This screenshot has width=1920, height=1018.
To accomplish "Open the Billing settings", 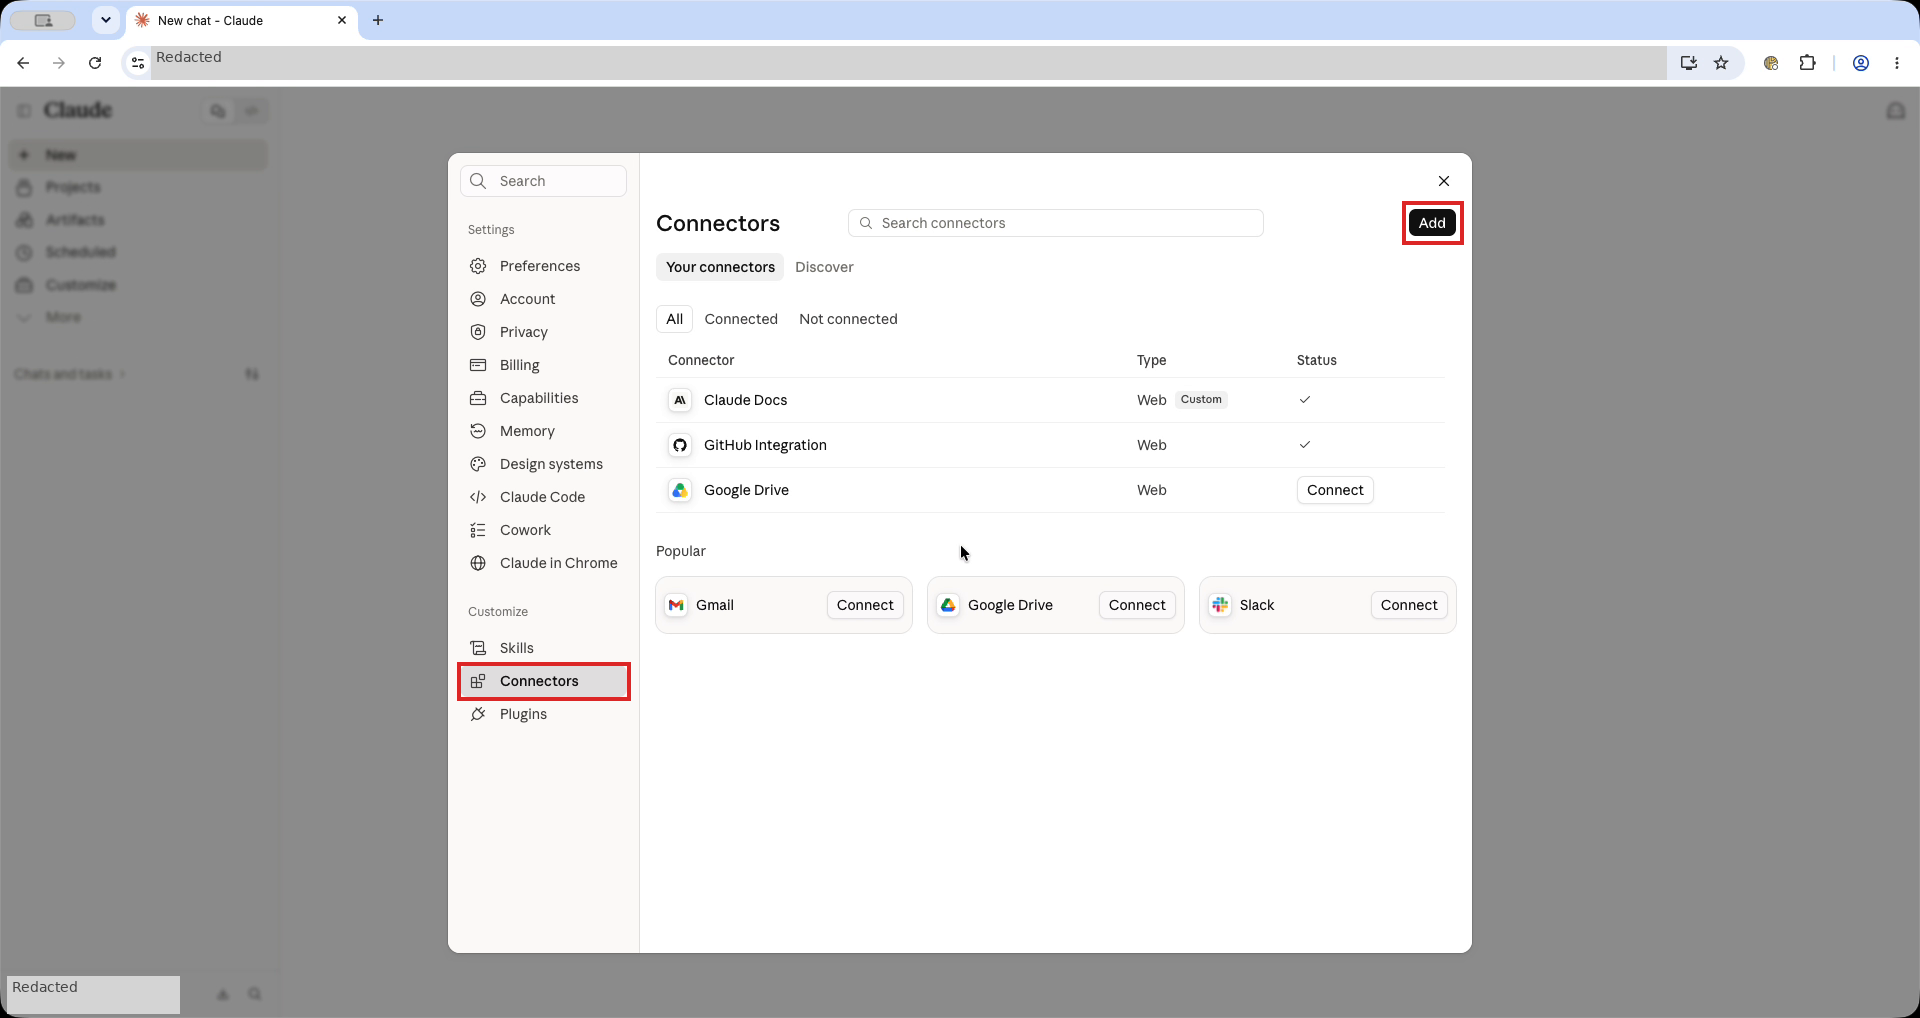I will 543,365.
